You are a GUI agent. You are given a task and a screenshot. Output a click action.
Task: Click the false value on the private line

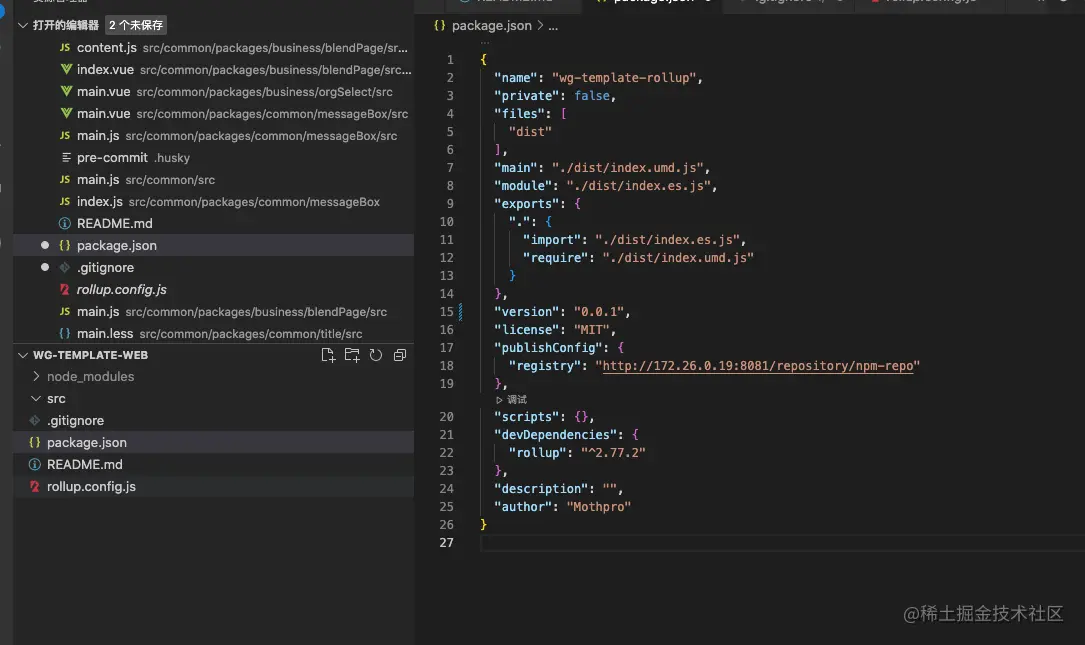click(x=592, y=96)
